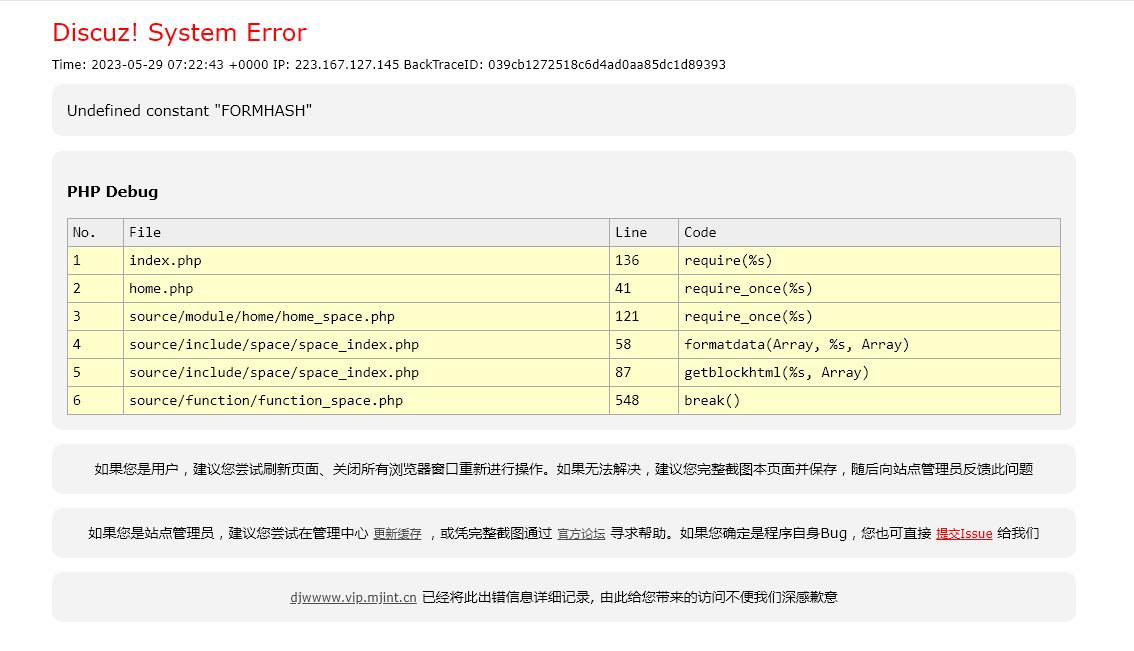1134x651 pixels.
Task: Click the source/function/function_space.php entry
Action: click(x=265, y=401)
